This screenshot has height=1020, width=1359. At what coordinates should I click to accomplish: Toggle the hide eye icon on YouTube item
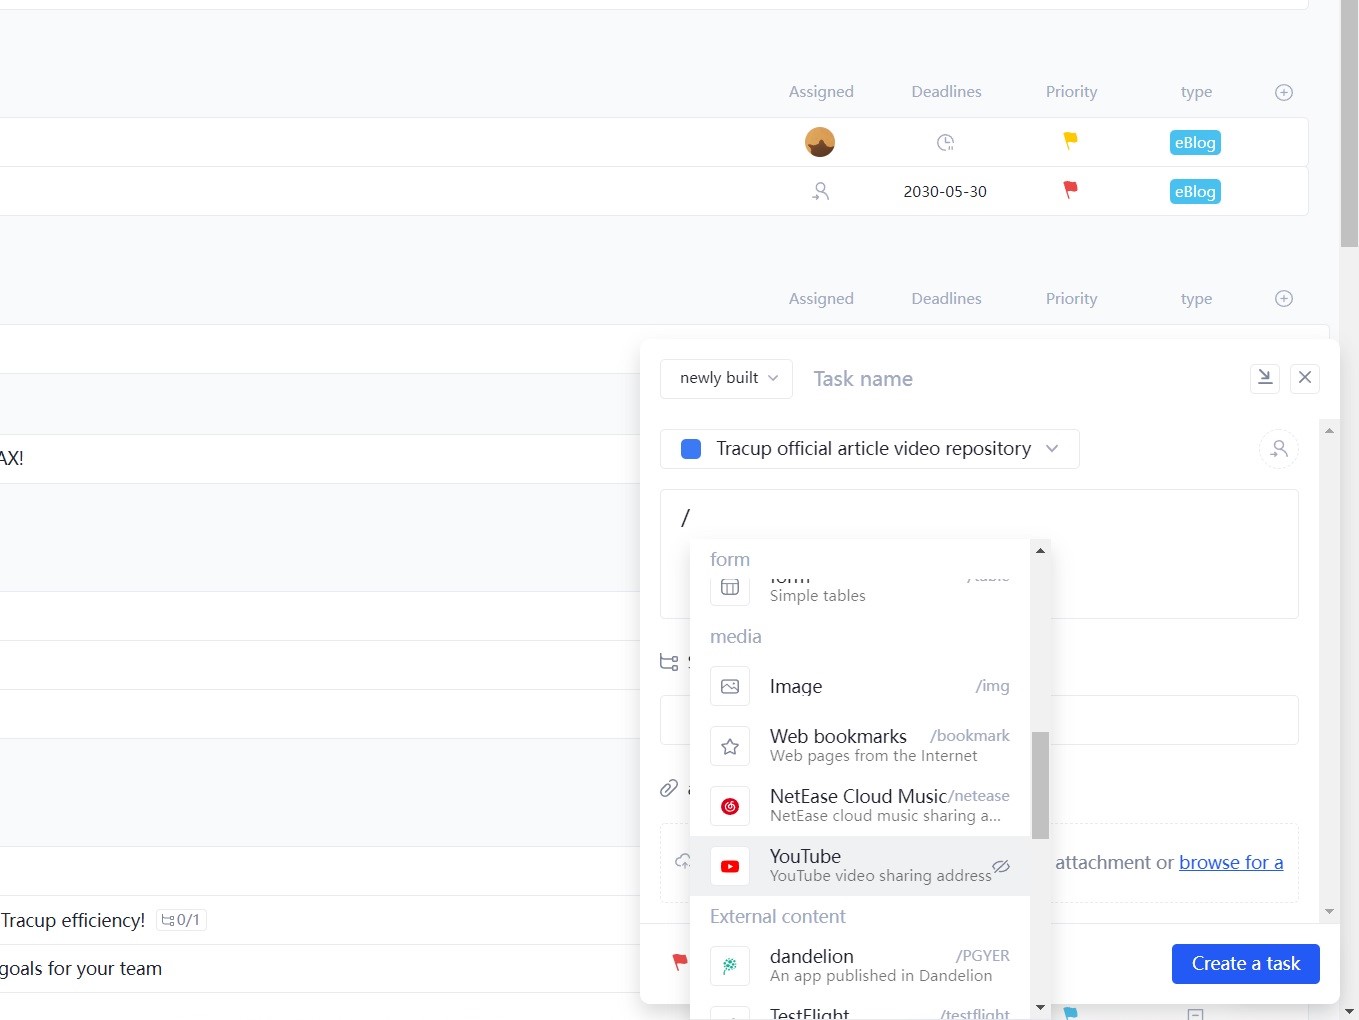1001,866
